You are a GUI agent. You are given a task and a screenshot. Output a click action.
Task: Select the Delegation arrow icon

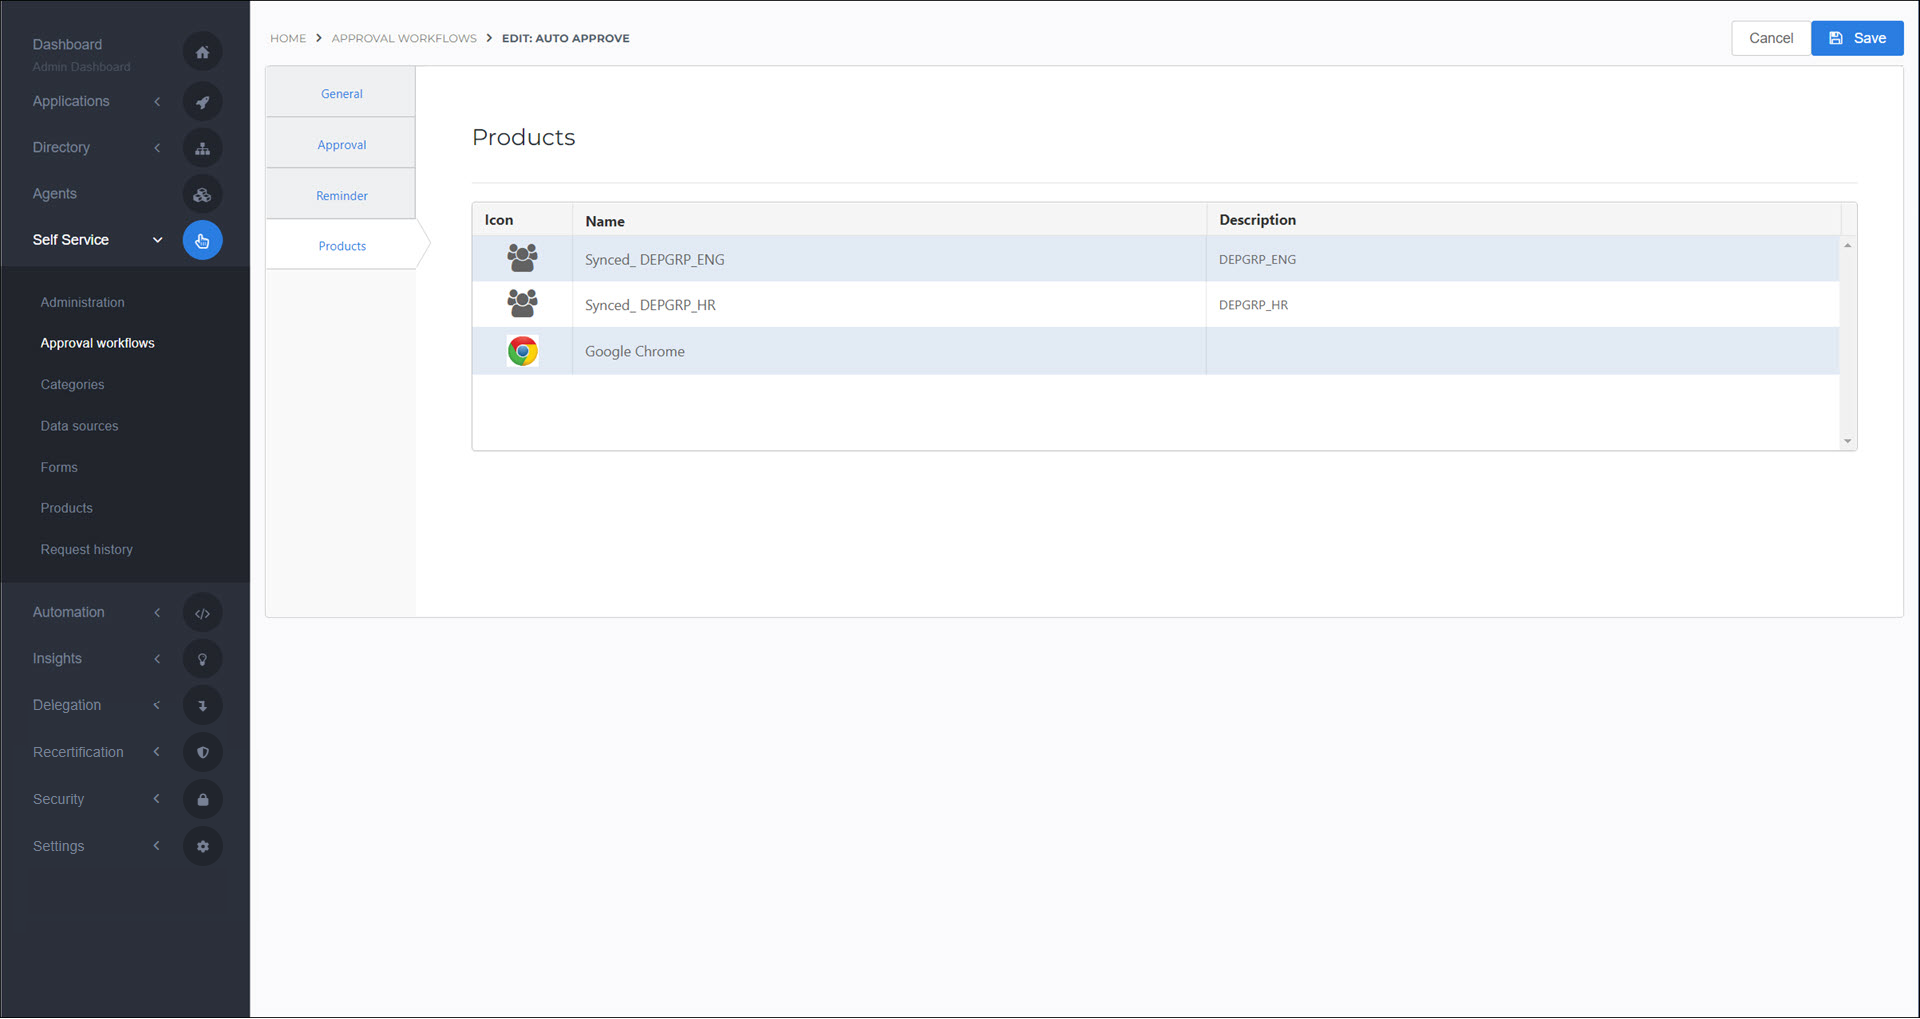[x=202, y=705]
